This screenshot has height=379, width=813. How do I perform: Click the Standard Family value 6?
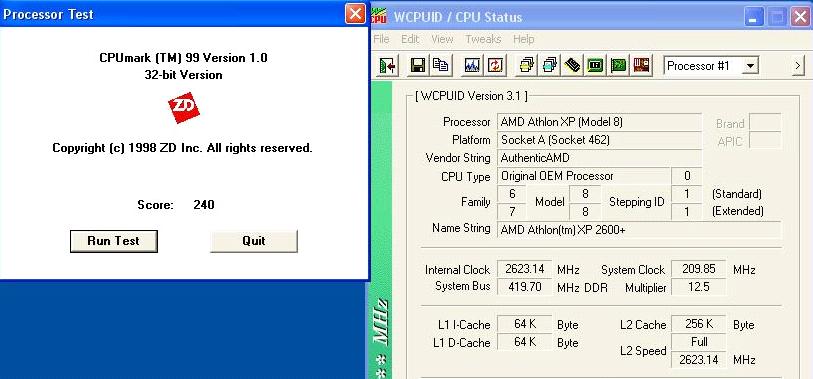point(512,193)
